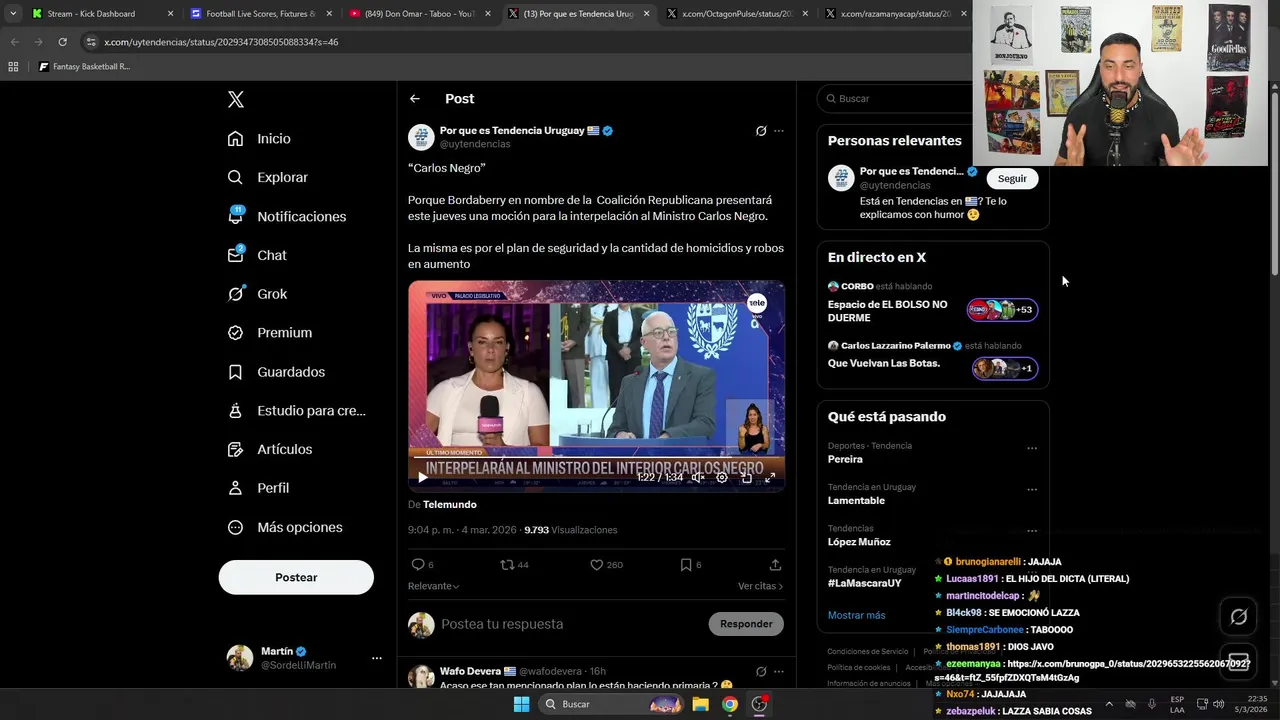The image size is (1280, 720).
Task: Expand video to fullscreen
Action: click(x=770, y=477)
